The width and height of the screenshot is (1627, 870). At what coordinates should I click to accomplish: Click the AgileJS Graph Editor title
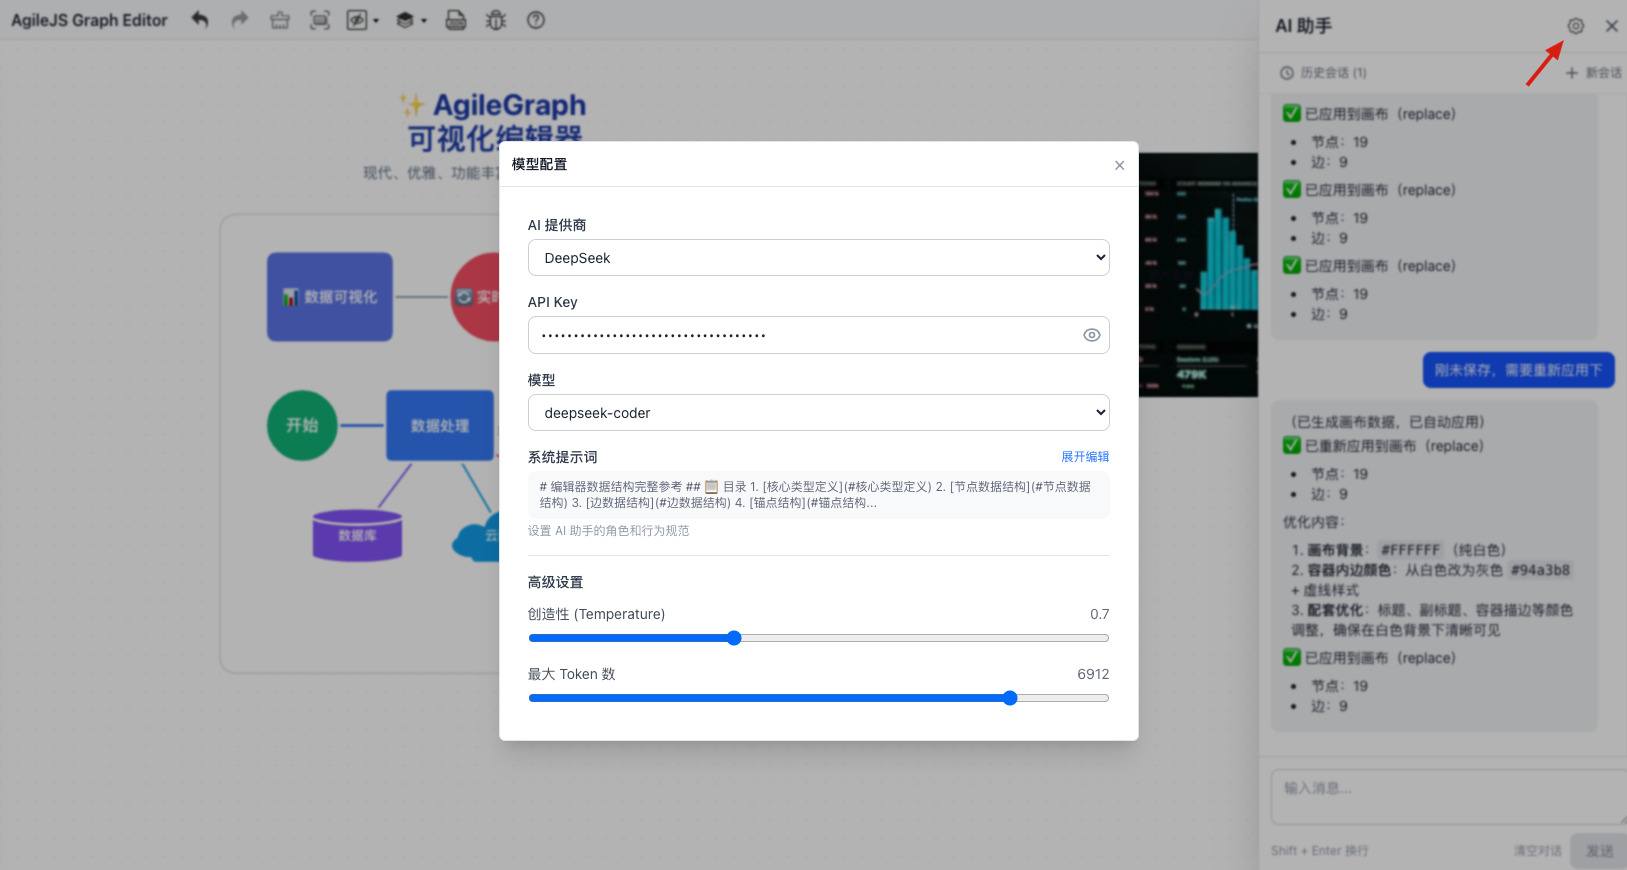89,20
